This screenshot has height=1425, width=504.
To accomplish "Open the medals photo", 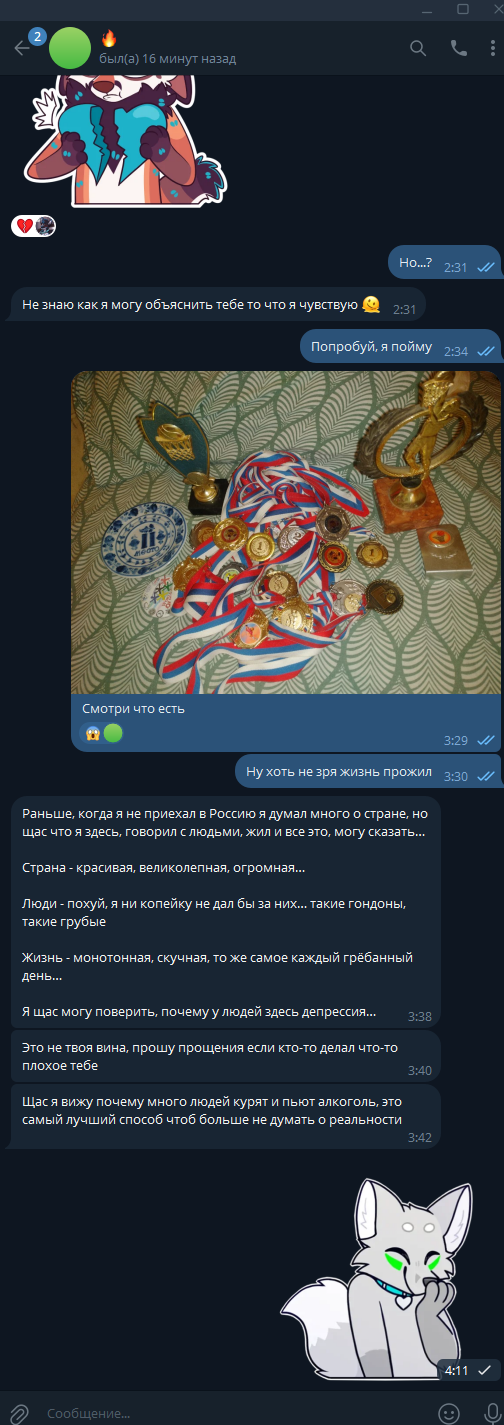I will (x=286, y=533).
